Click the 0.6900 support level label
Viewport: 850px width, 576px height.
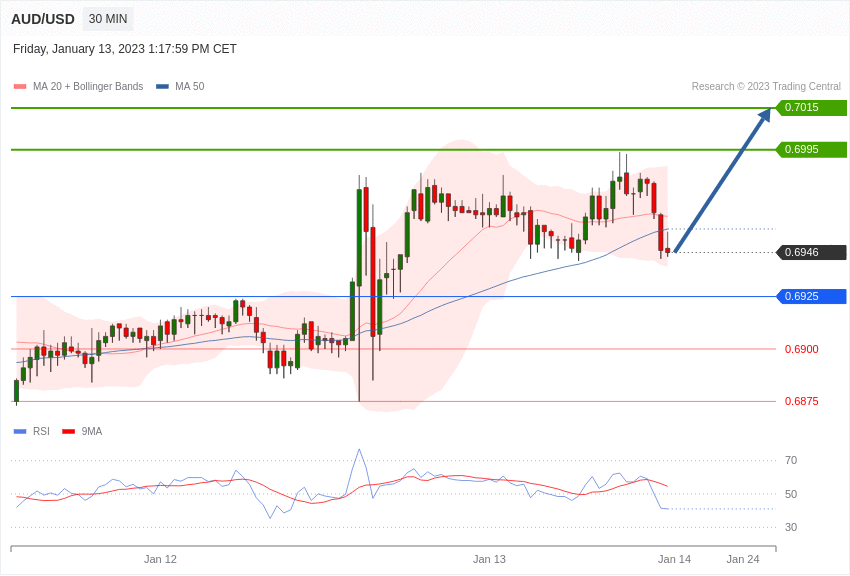tap(802, 350)
